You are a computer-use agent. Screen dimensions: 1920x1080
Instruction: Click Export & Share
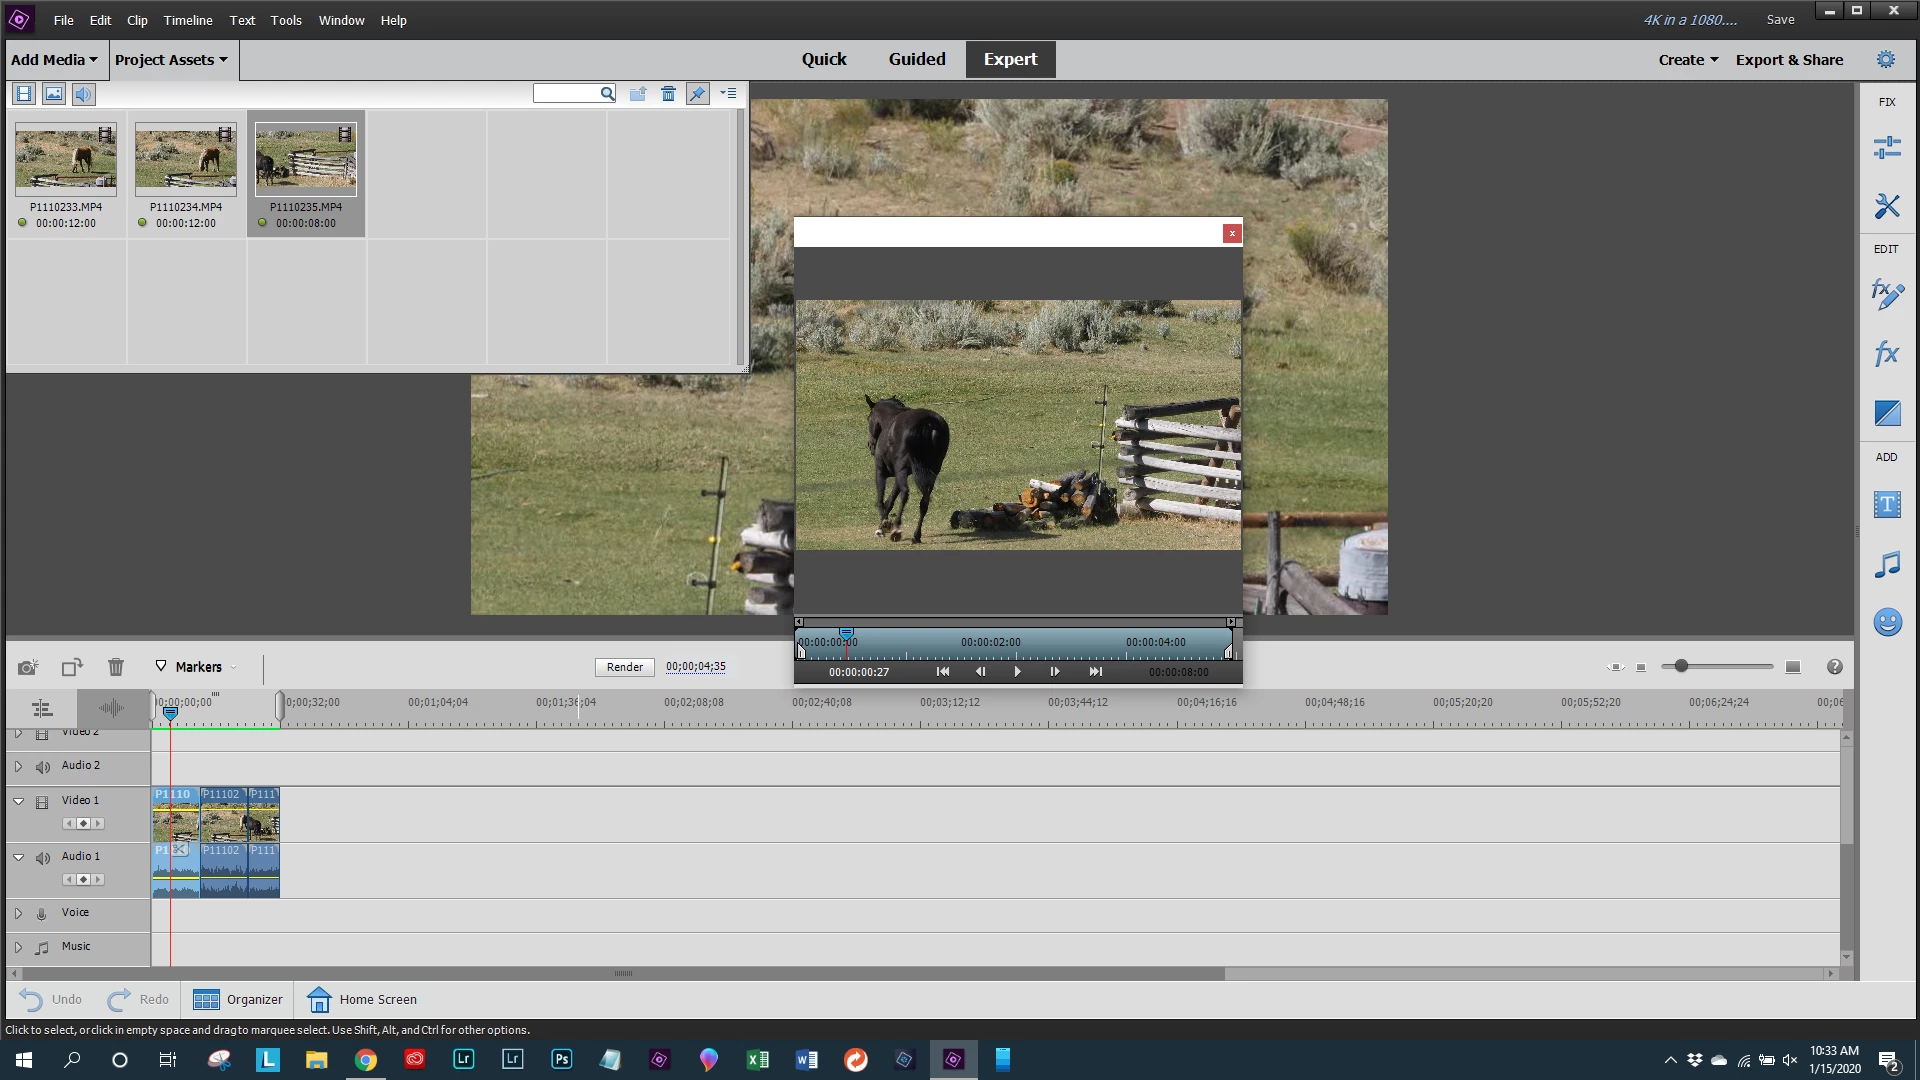click(1788, 60)
